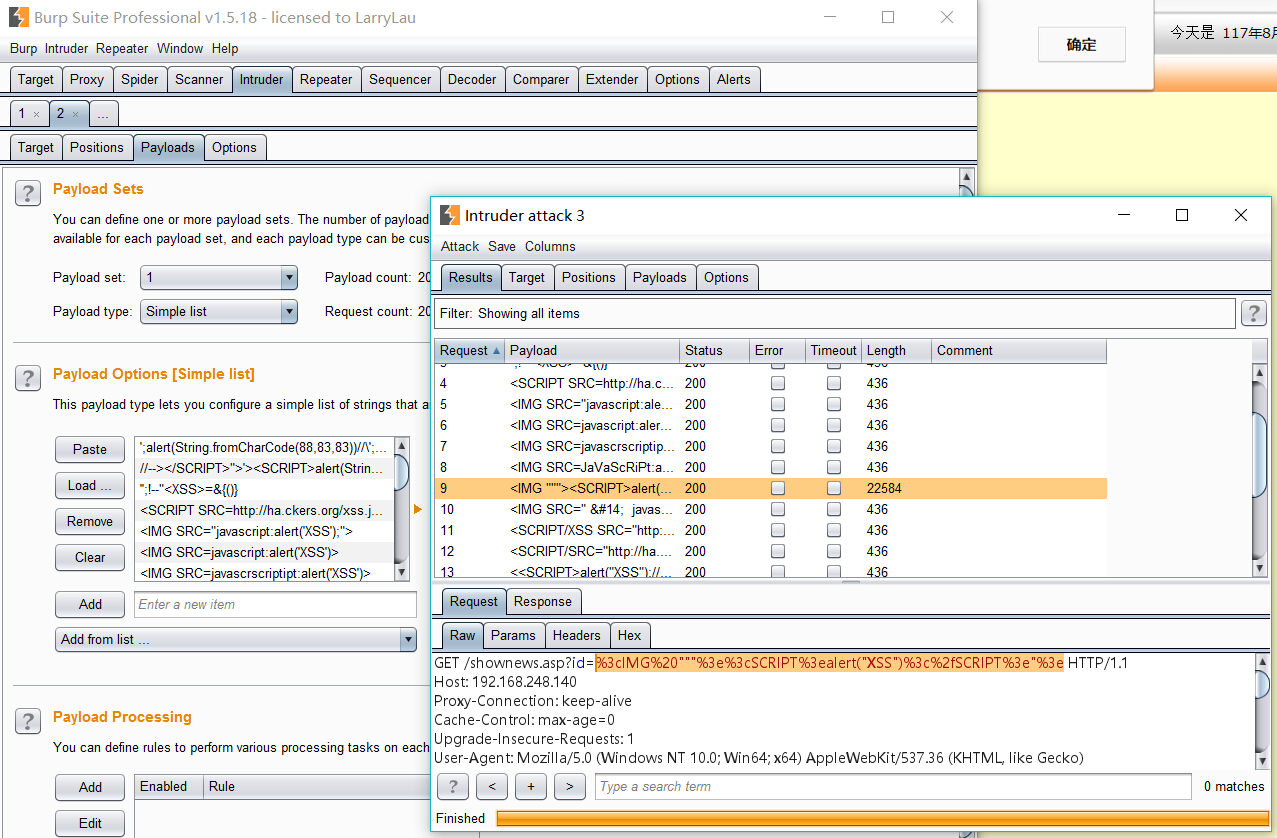Click the Paste button
Viewport: 1277px width, 838px height.
(90, 449)
